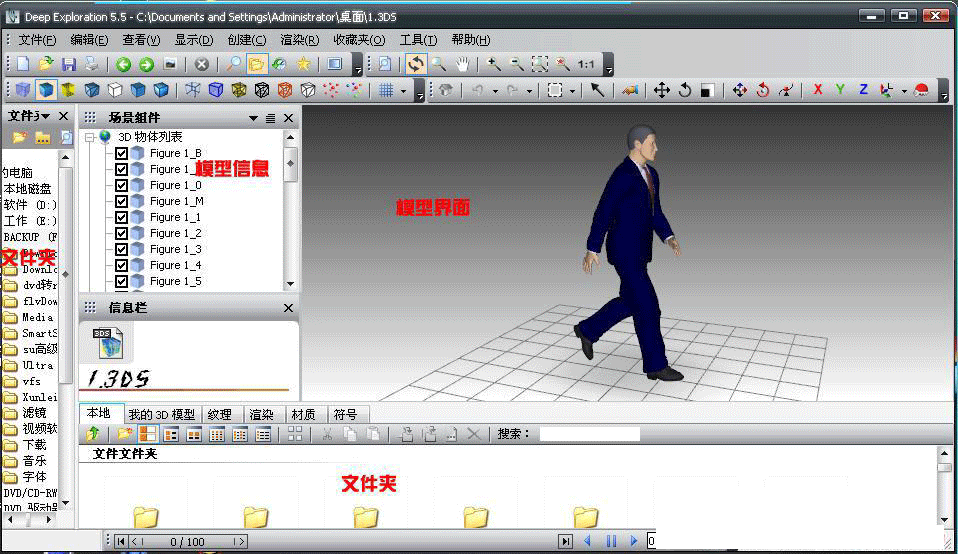Uncheck Figure 1_2 checkbox
958x554 pixels.
coord(121,233)
